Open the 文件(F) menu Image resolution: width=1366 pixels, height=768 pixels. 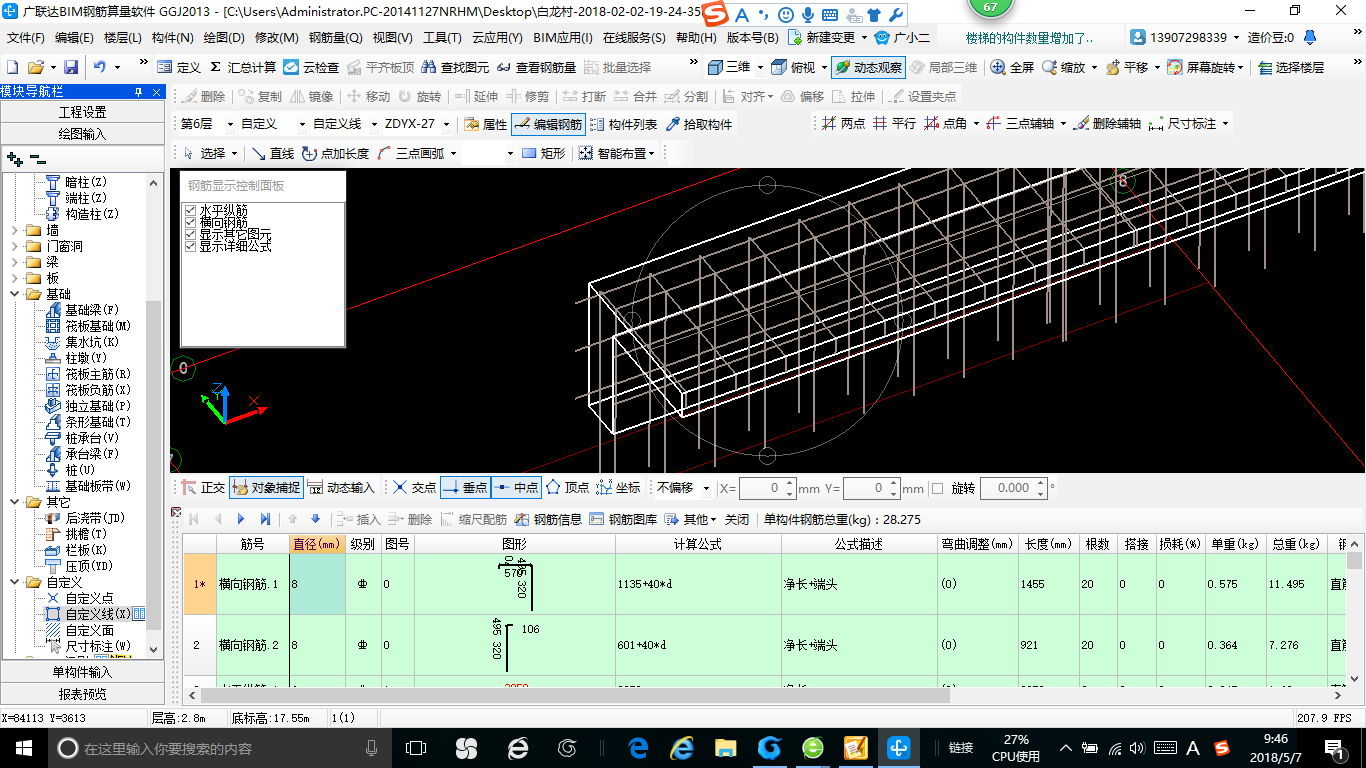pyautogui.click(x=26, y=38)
